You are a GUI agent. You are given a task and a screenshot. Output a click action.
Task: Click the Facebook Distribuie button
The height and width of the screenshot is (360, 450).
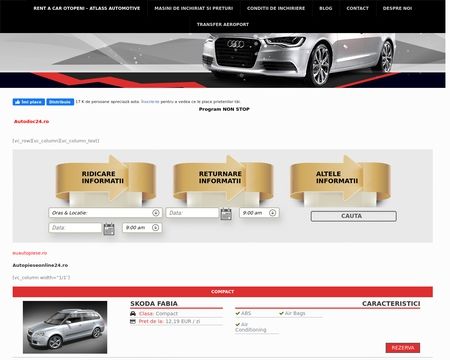[x=60, y=102]
